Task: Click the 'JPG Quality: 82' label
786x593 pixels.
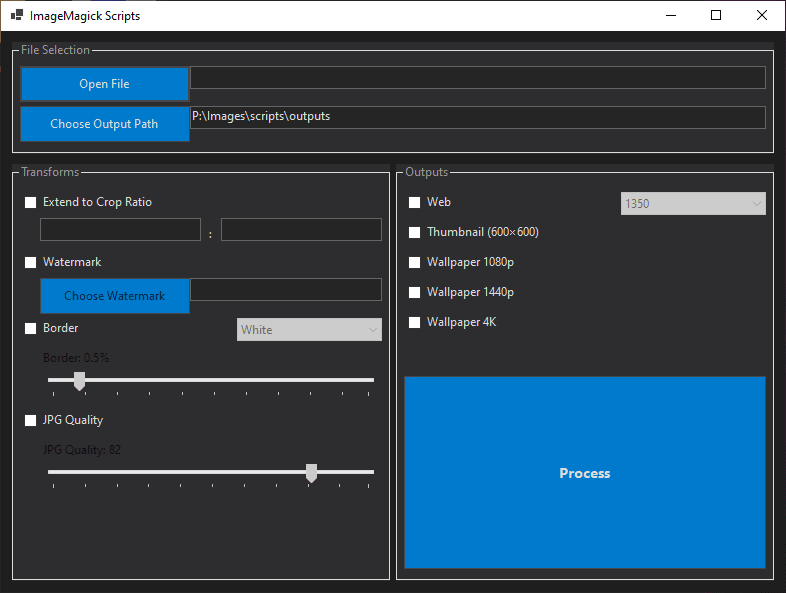Action: click(x=82, y=450)
